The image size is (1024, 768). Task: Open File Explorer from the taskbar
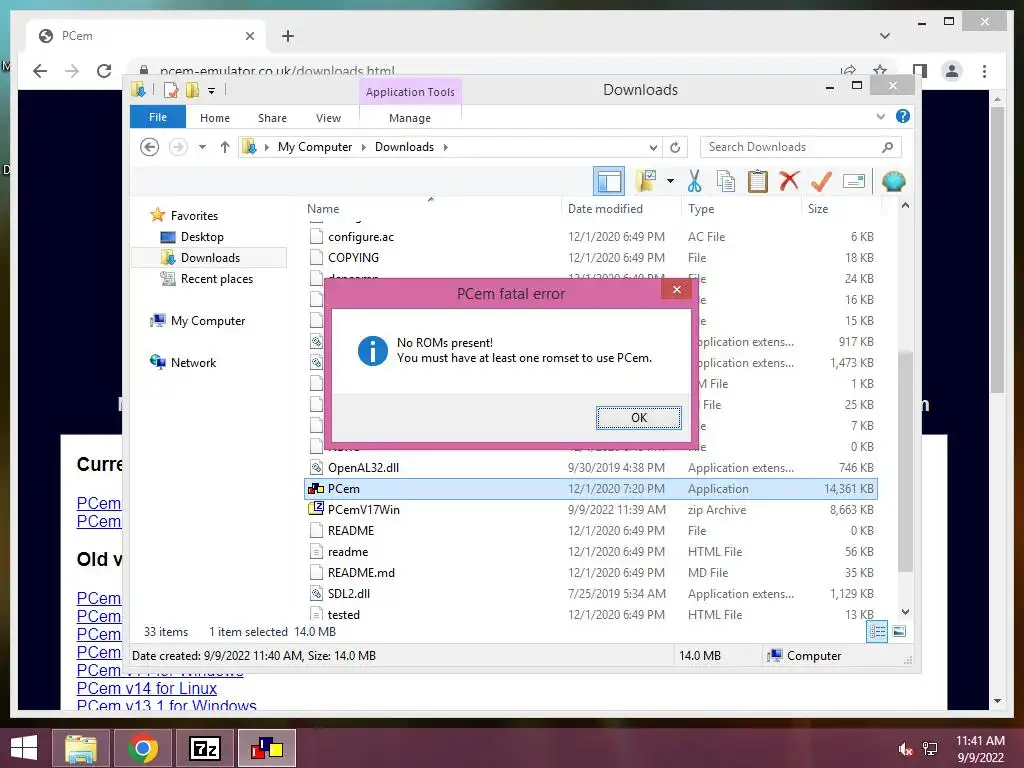81,748
